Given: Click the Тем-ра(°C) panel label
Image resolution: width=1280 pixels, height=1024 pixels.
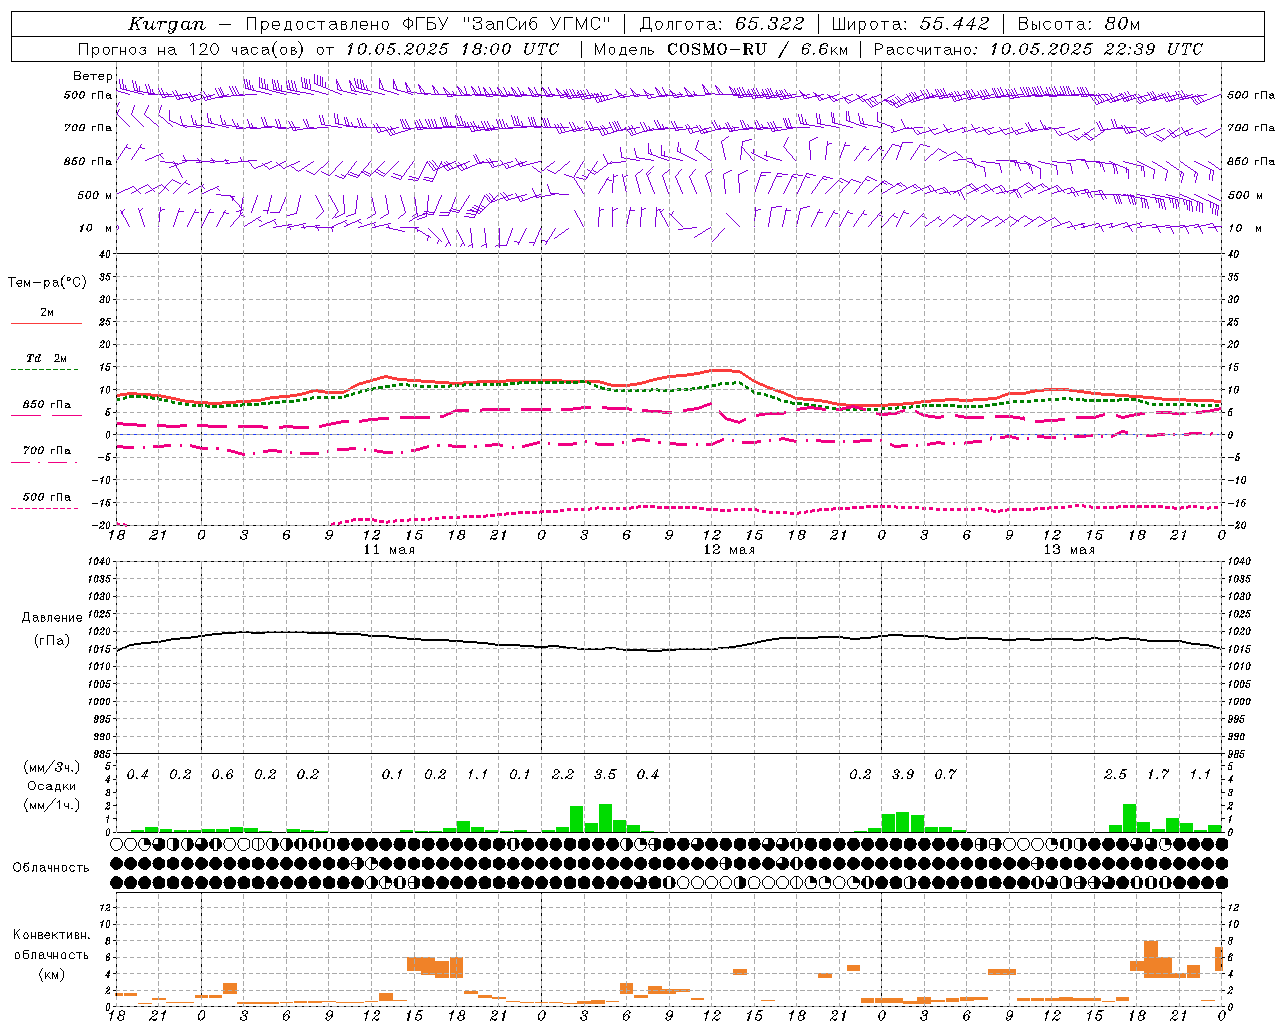Looking at the screenshot, I should coord(47,283).
